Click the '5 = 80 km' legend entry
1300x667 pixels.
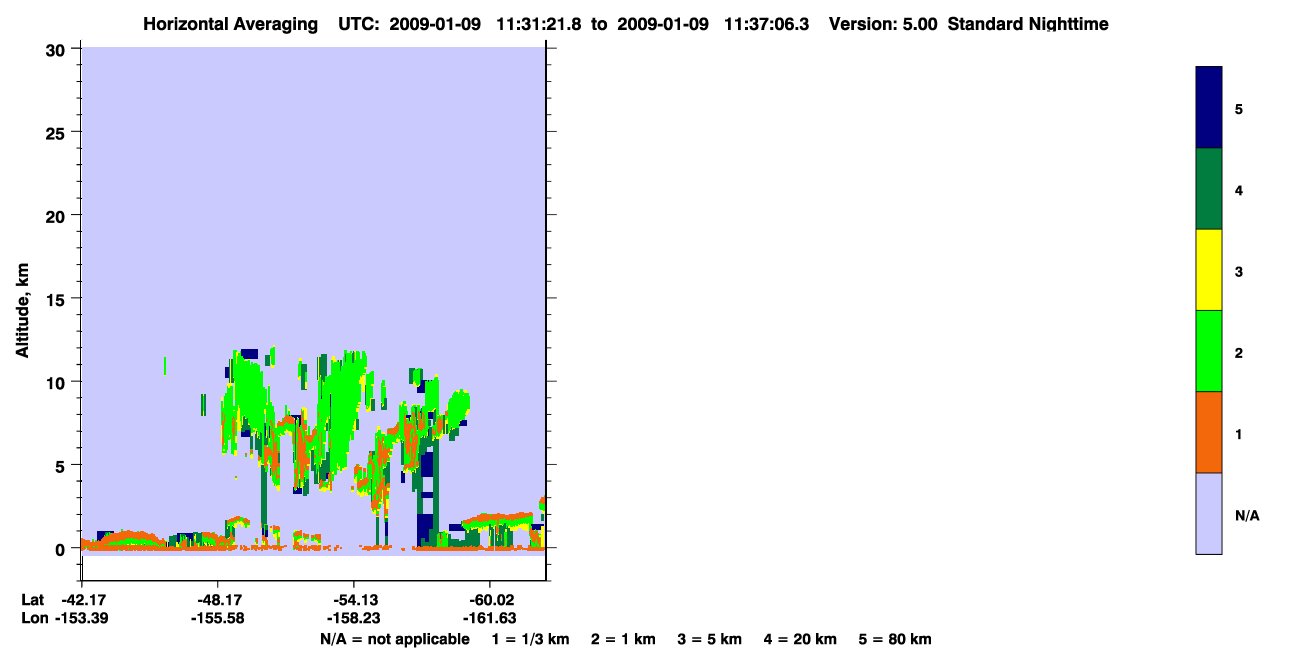click(895, 639)
